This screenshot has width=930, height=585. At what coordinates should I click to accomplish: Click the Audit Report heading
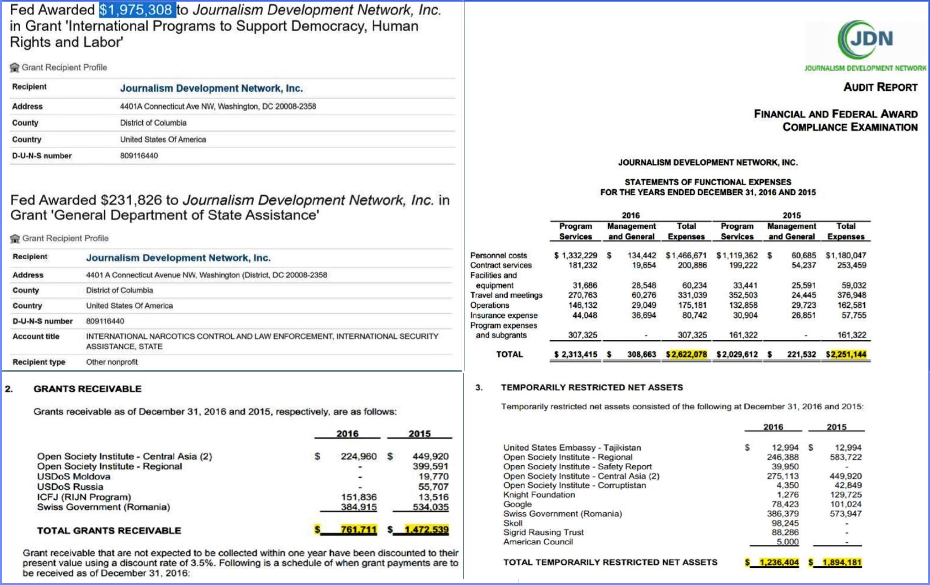coord(879,88)
